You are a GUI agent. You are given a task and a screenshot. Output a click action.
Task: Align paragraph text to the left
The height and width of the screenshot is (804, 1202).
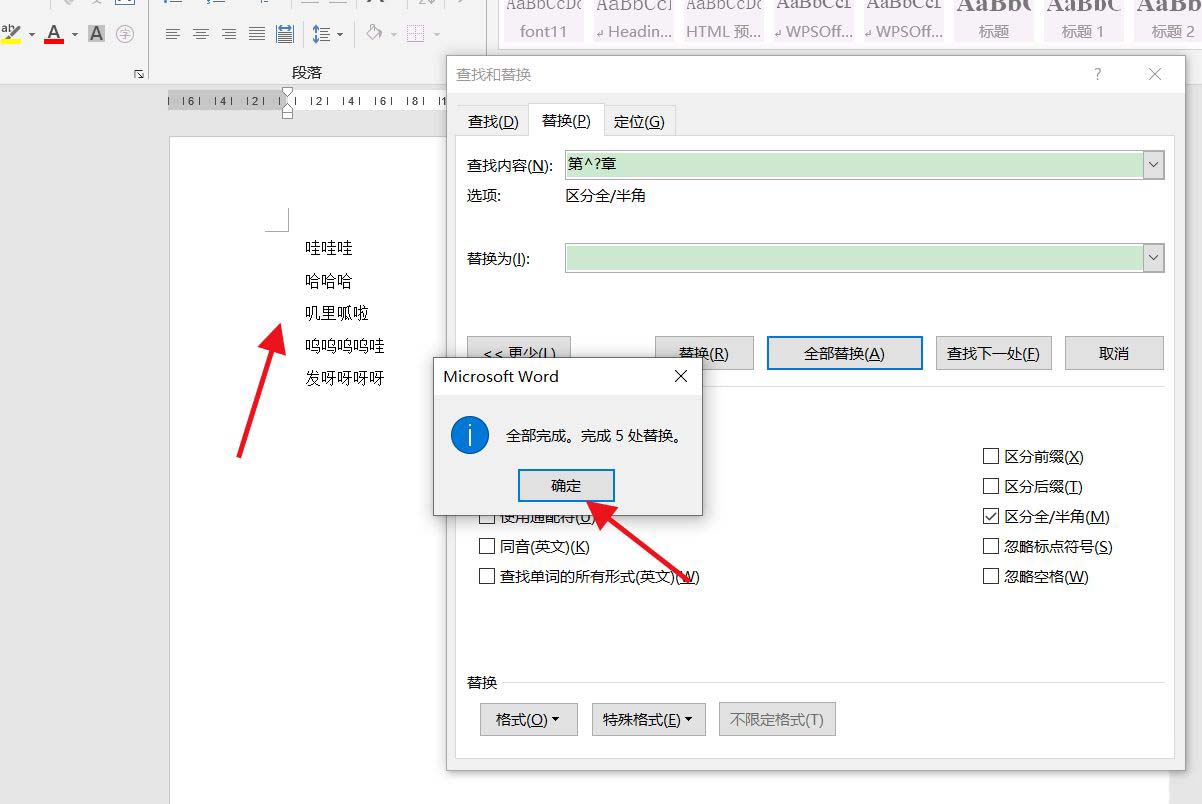click(173, 34)
